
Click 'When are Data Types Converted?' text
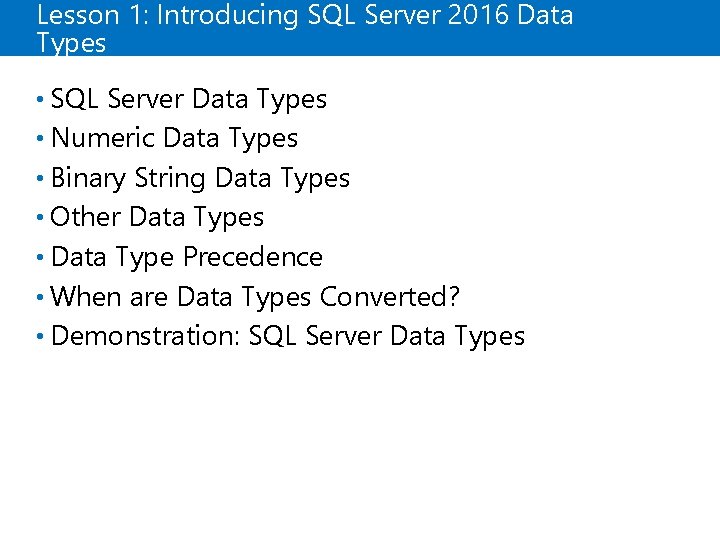[254, 296]
